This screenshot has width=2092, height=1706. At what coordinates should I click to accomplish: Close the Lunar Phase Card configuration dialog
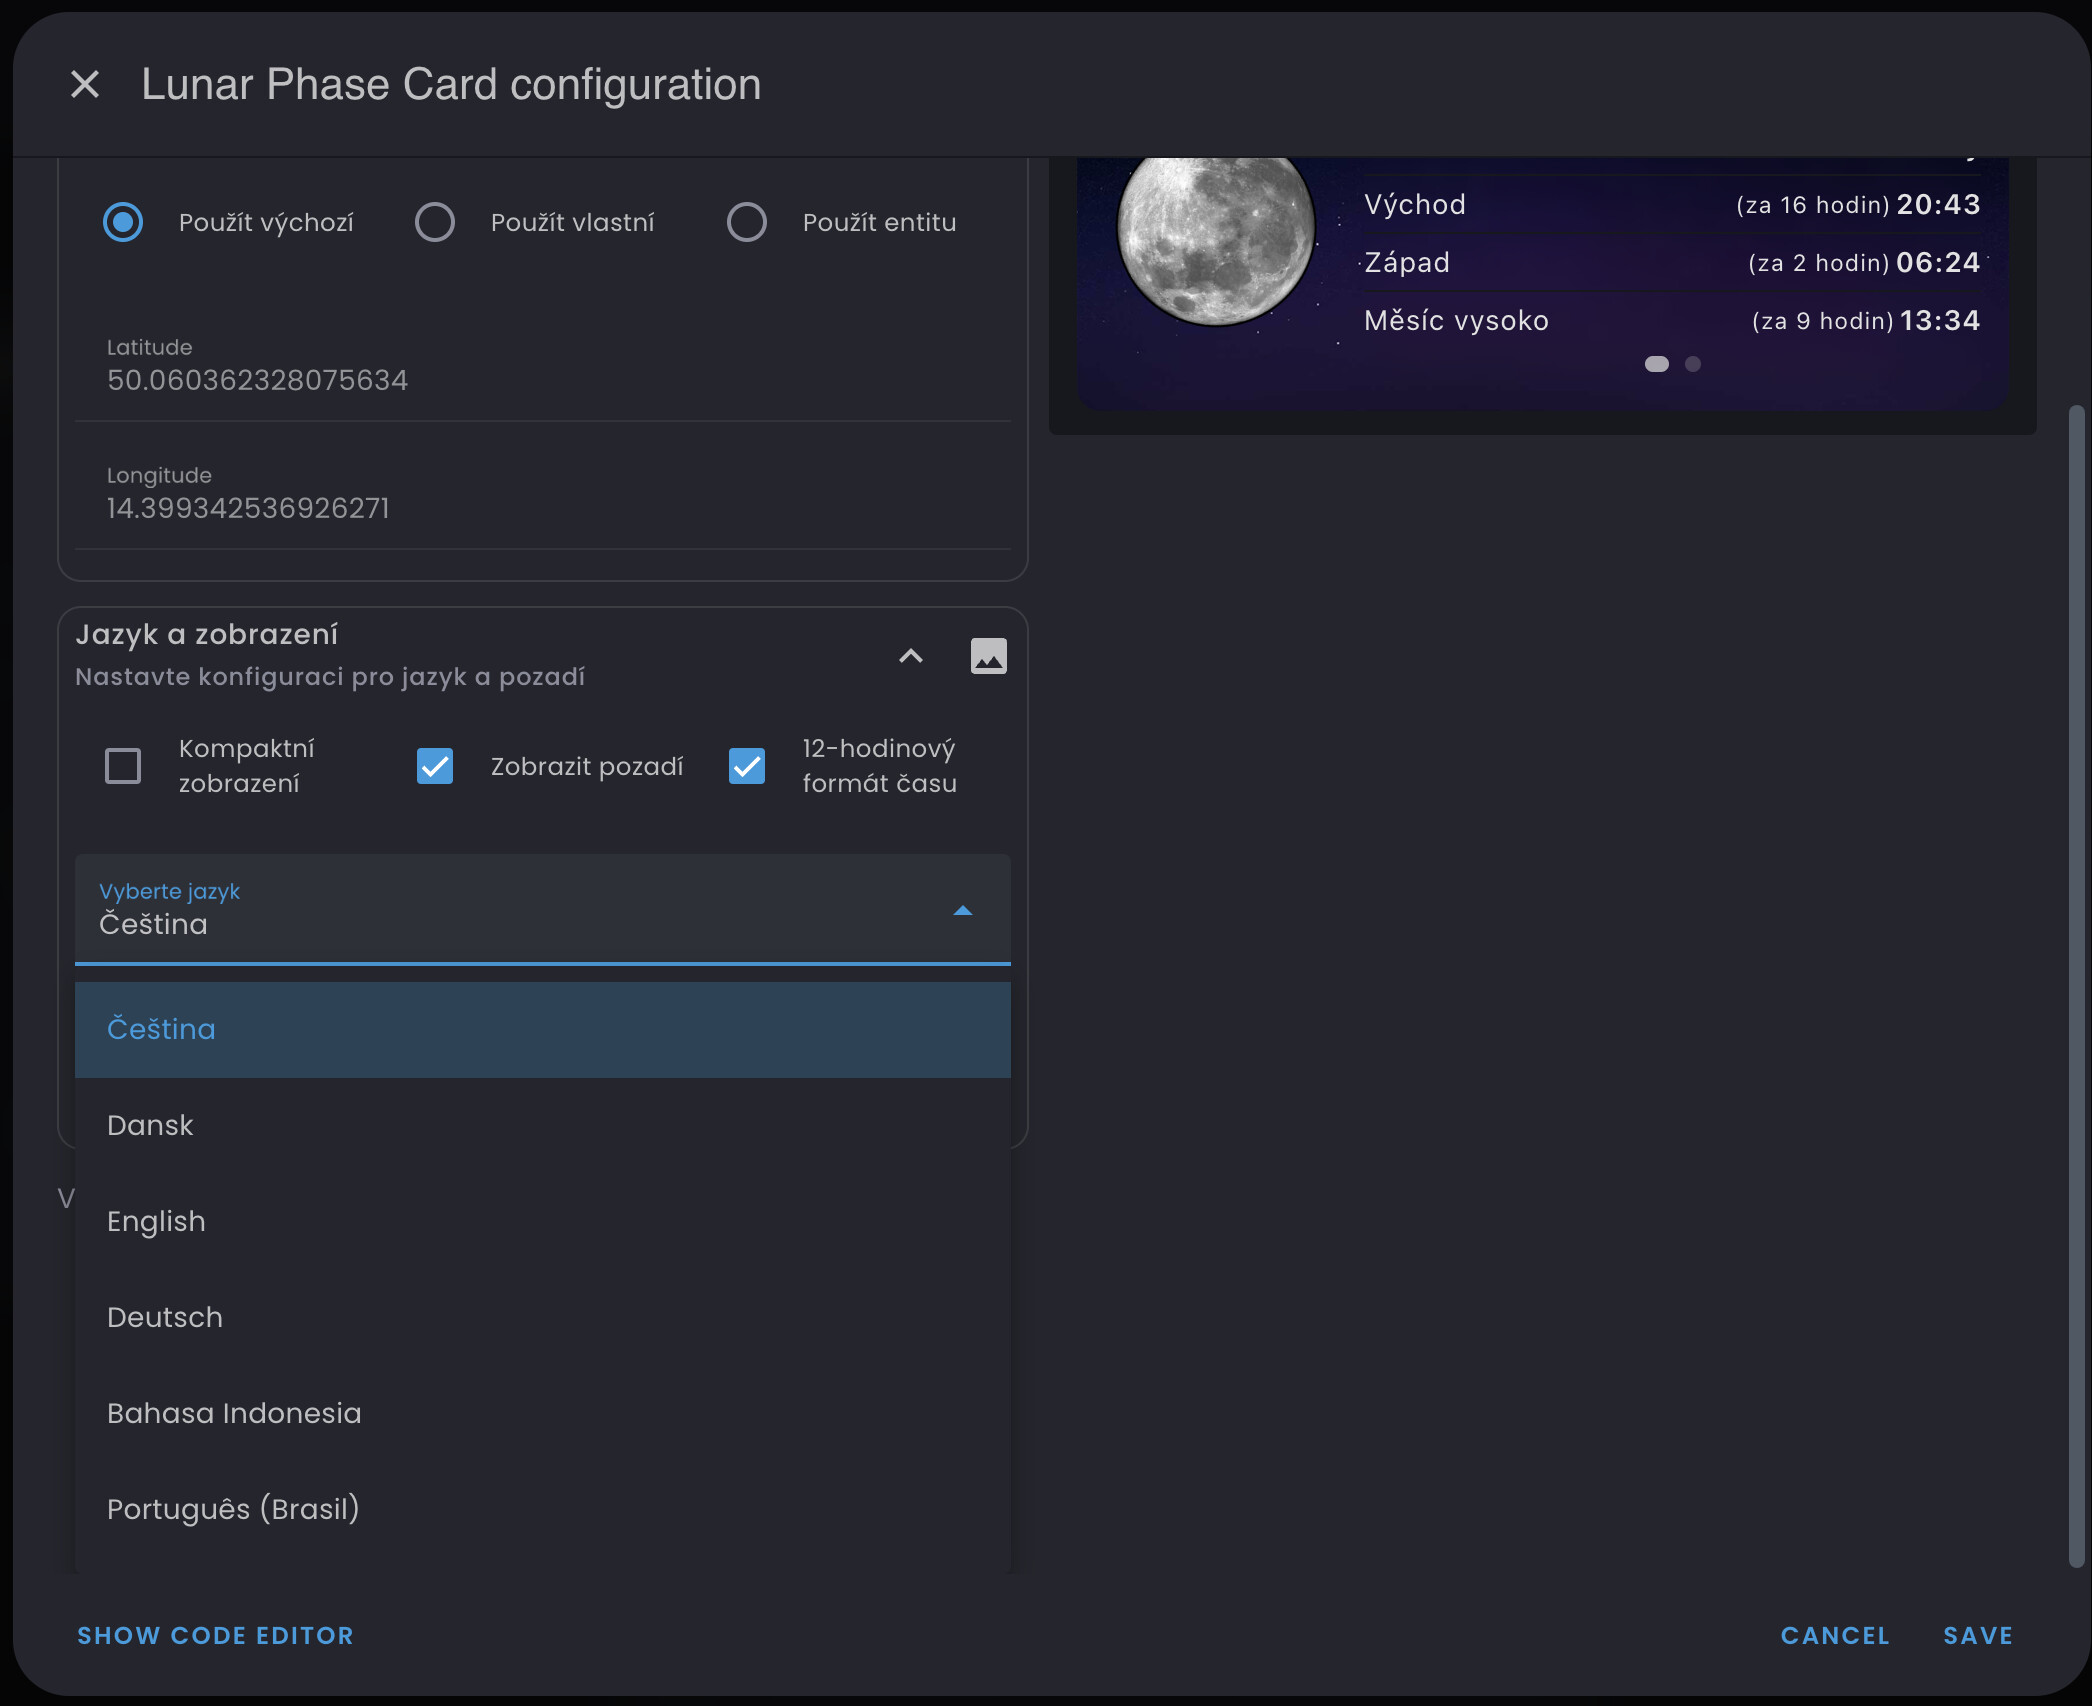(85, 84)
